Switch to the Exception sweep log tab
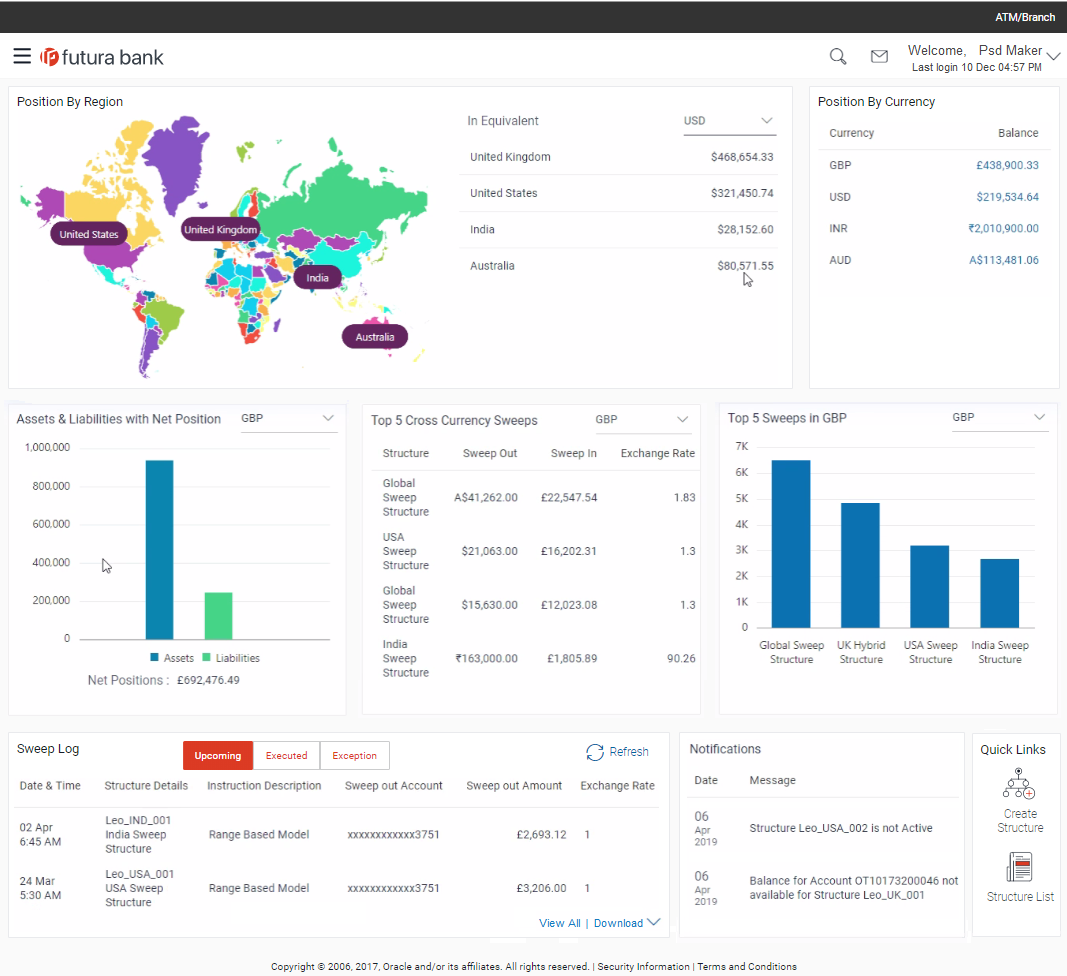 (x=355, y=755)
